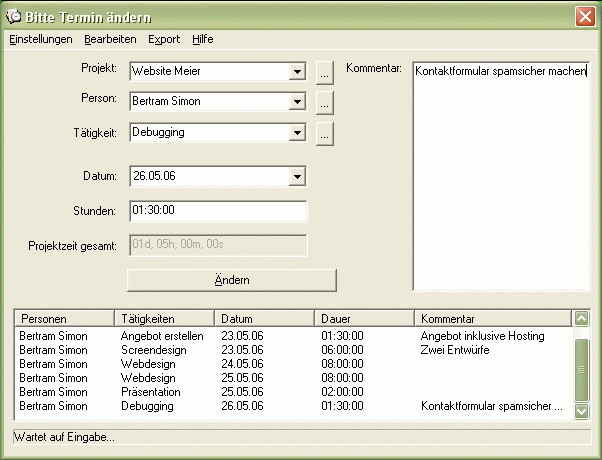Close the Bitte Termin ändern window

(x=585, y=15)
